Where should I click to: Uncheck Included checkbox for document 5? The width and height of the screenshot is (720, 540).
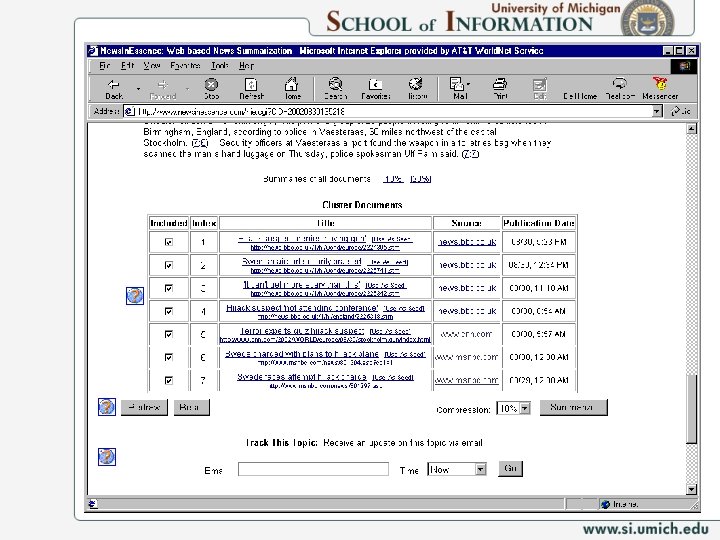click(x=169, y=334)
